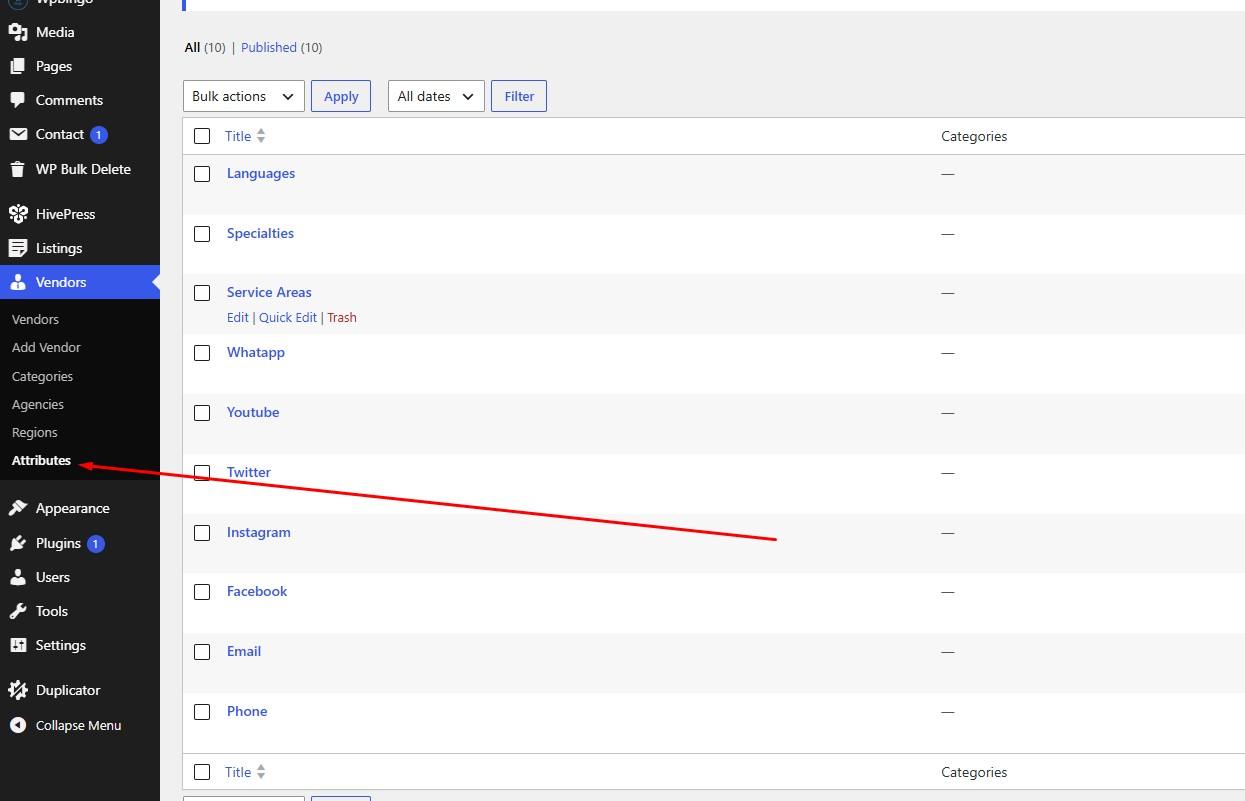The image size is (1245, 801).
Task: Check the Languages row checkbox
Action: (202, 174)
